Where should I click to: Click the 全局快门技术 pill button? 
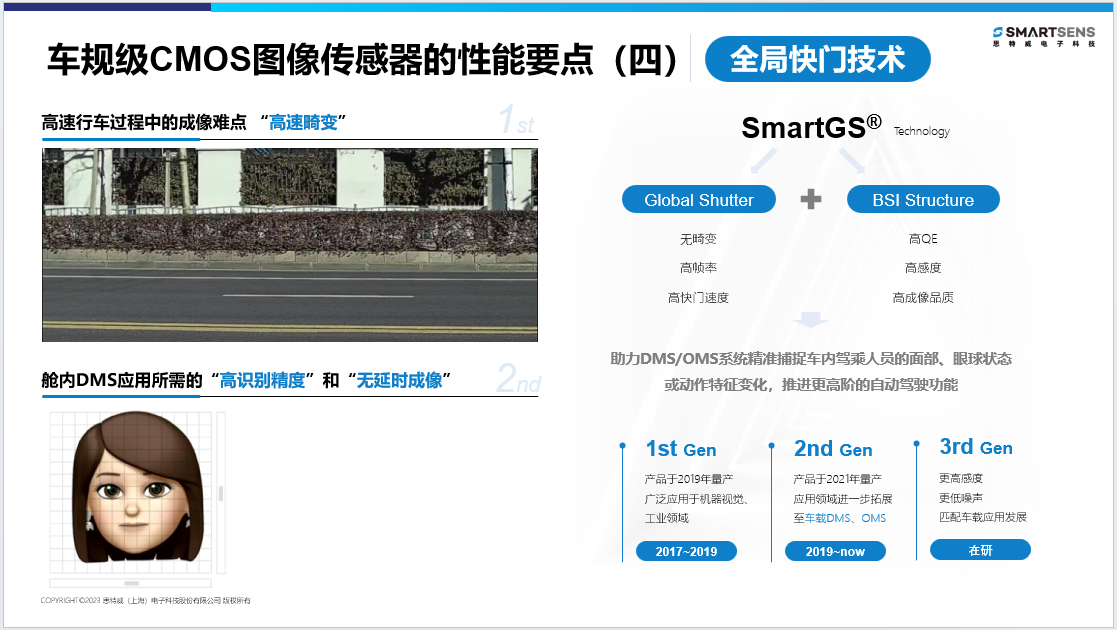click(818, 59)
